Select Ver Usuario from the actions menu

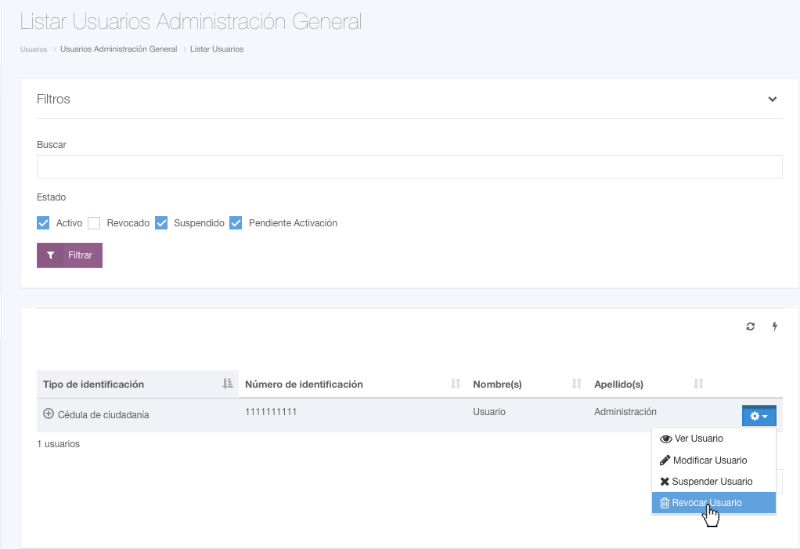pos(698,438)
